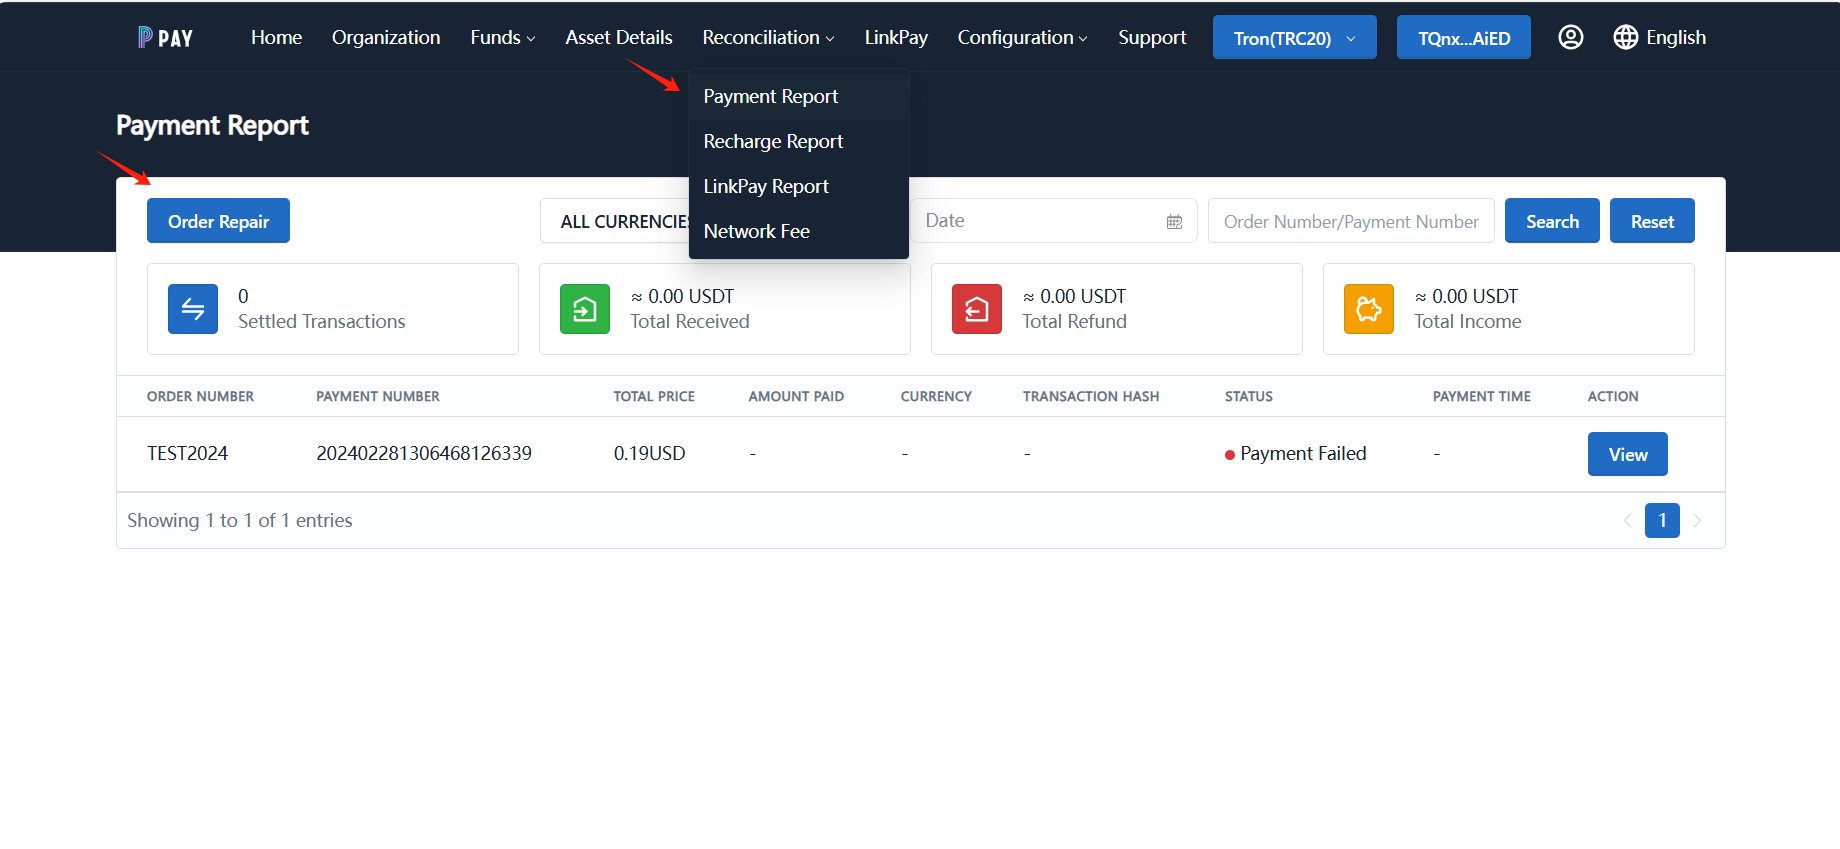
Task: View order TEST2024 details
Action: tap(1628, 454)
